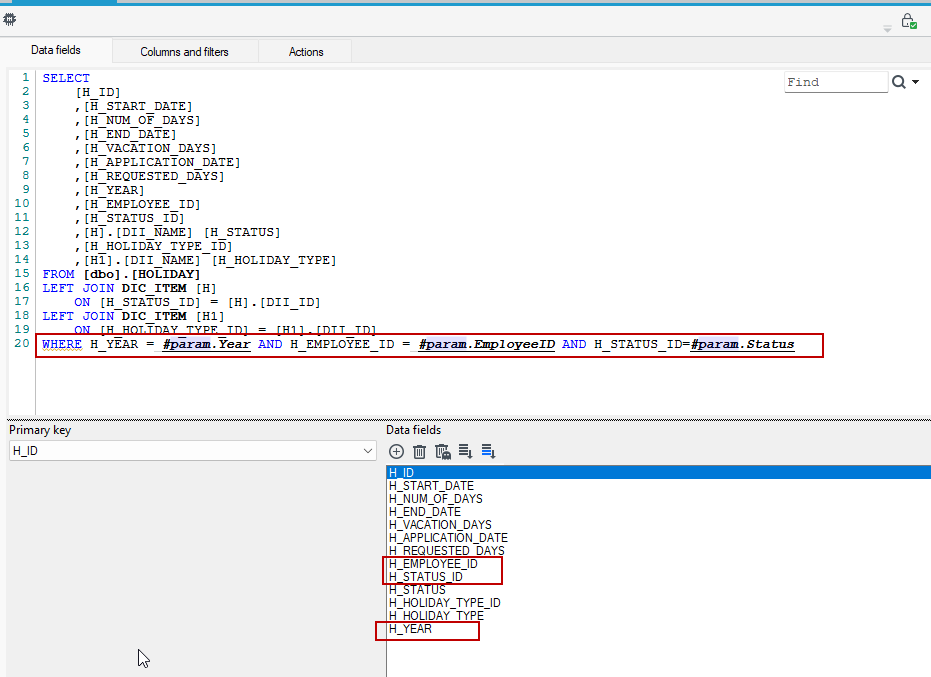The image size is (931, 677).
Task: Click line number 12 in the editor gutter
Action: (x=22, y=232)
